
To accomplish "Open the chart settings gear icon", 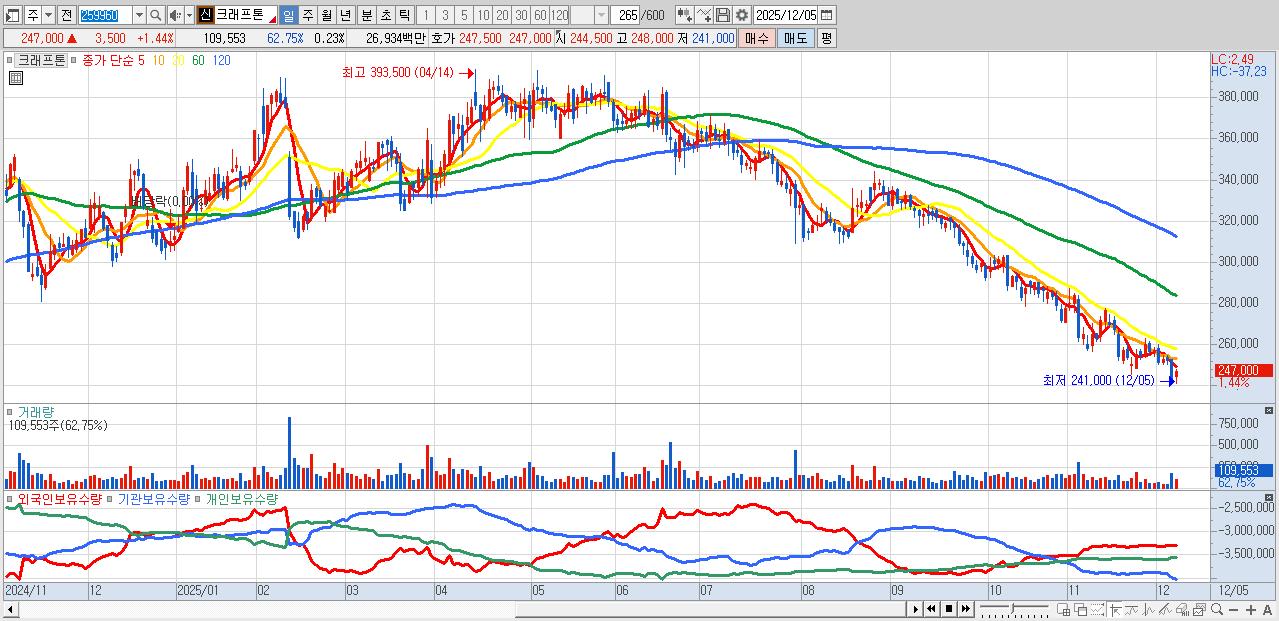I will (x=742, y=15).
